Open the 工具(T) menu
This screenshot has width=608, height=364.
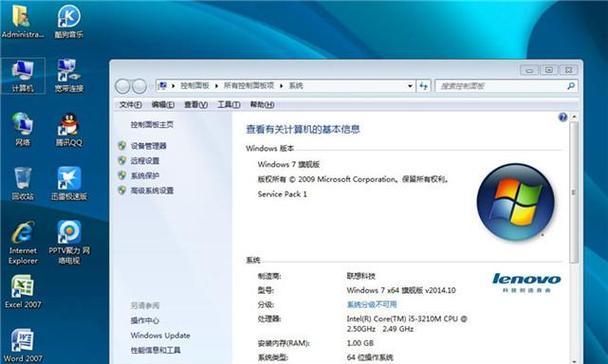[228, 105]
